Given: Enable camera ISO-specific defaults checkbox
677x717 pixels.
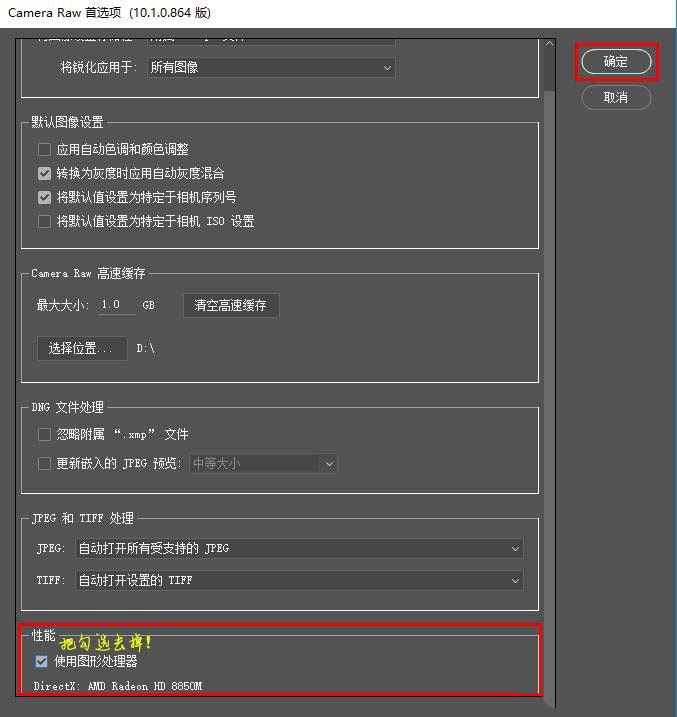Looking at the screenshot, I should (x=44, y=221).
